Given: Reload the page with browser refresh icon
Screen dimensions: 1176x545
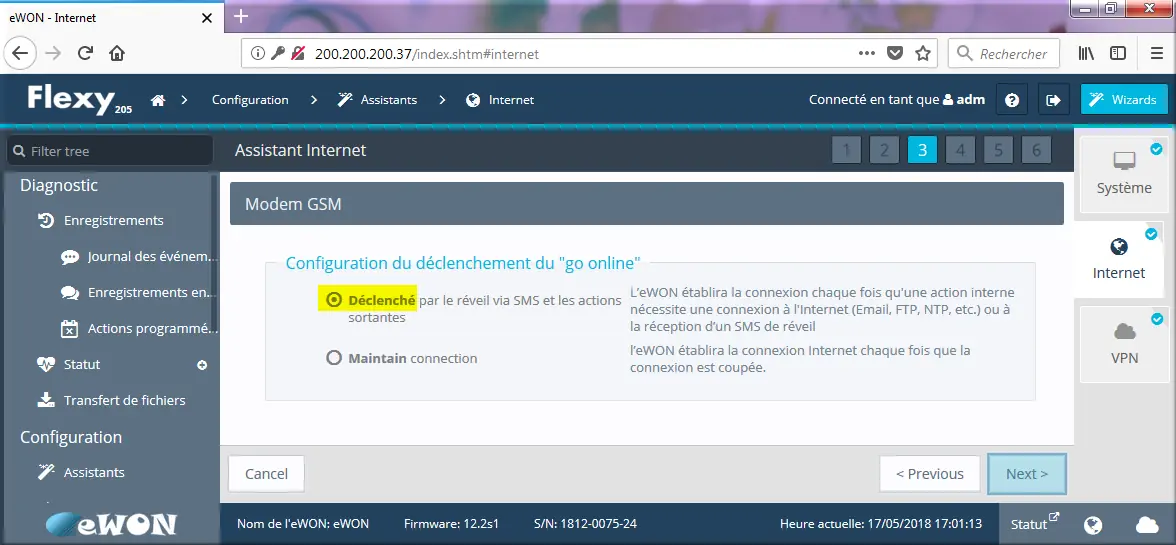Looking at the screenshot, I should (x=85, y=53).
